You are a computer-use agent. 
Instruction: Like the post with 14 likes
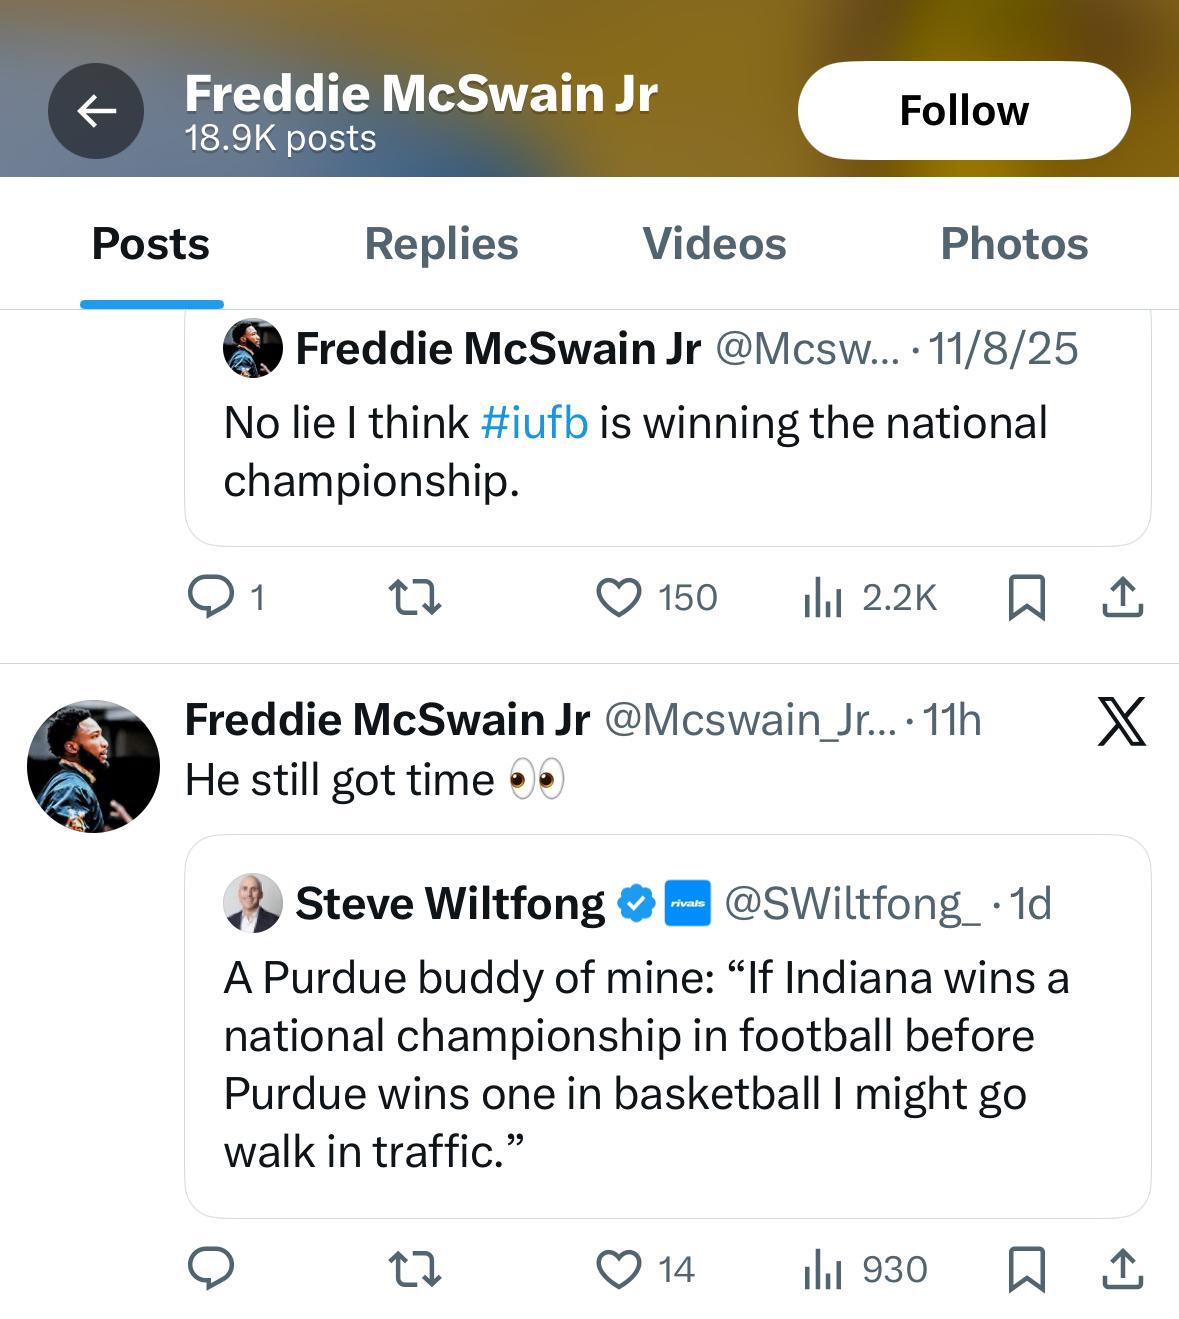click(x=619, y=1269)
